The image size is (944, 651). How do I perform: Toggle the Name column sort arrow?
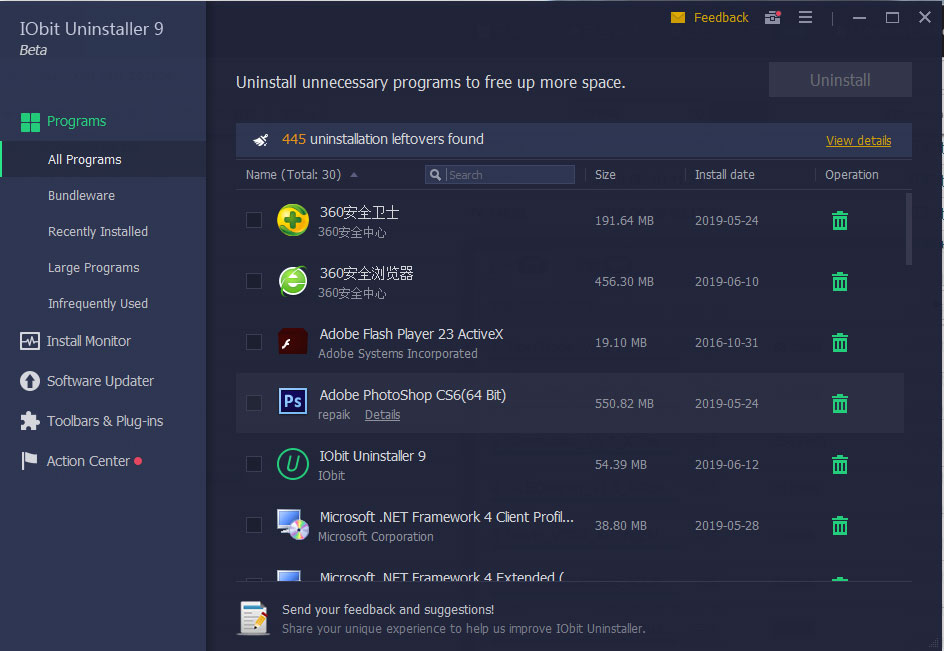[352, 172]
